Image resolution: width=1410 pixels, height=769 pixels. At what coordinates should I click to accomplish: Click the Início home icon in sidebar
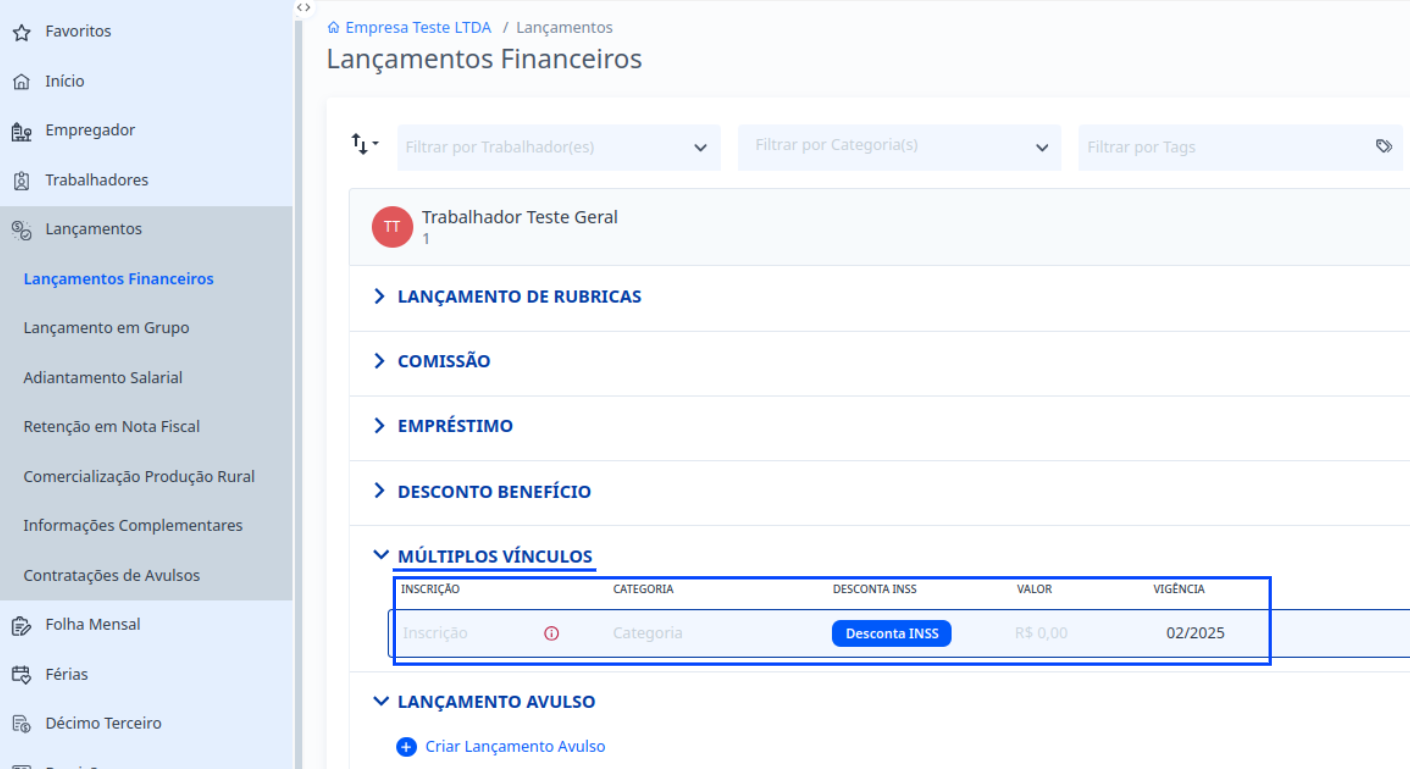tap(21, 82)
